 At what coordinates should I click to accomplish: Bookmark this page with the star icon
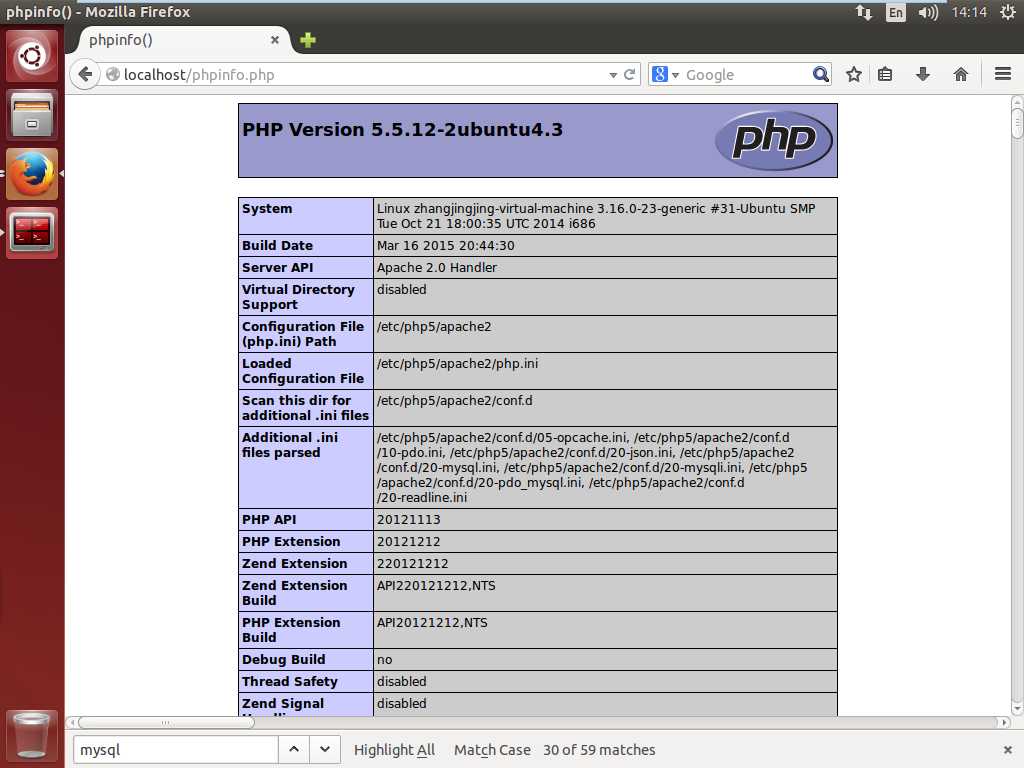tap(854, 74)
